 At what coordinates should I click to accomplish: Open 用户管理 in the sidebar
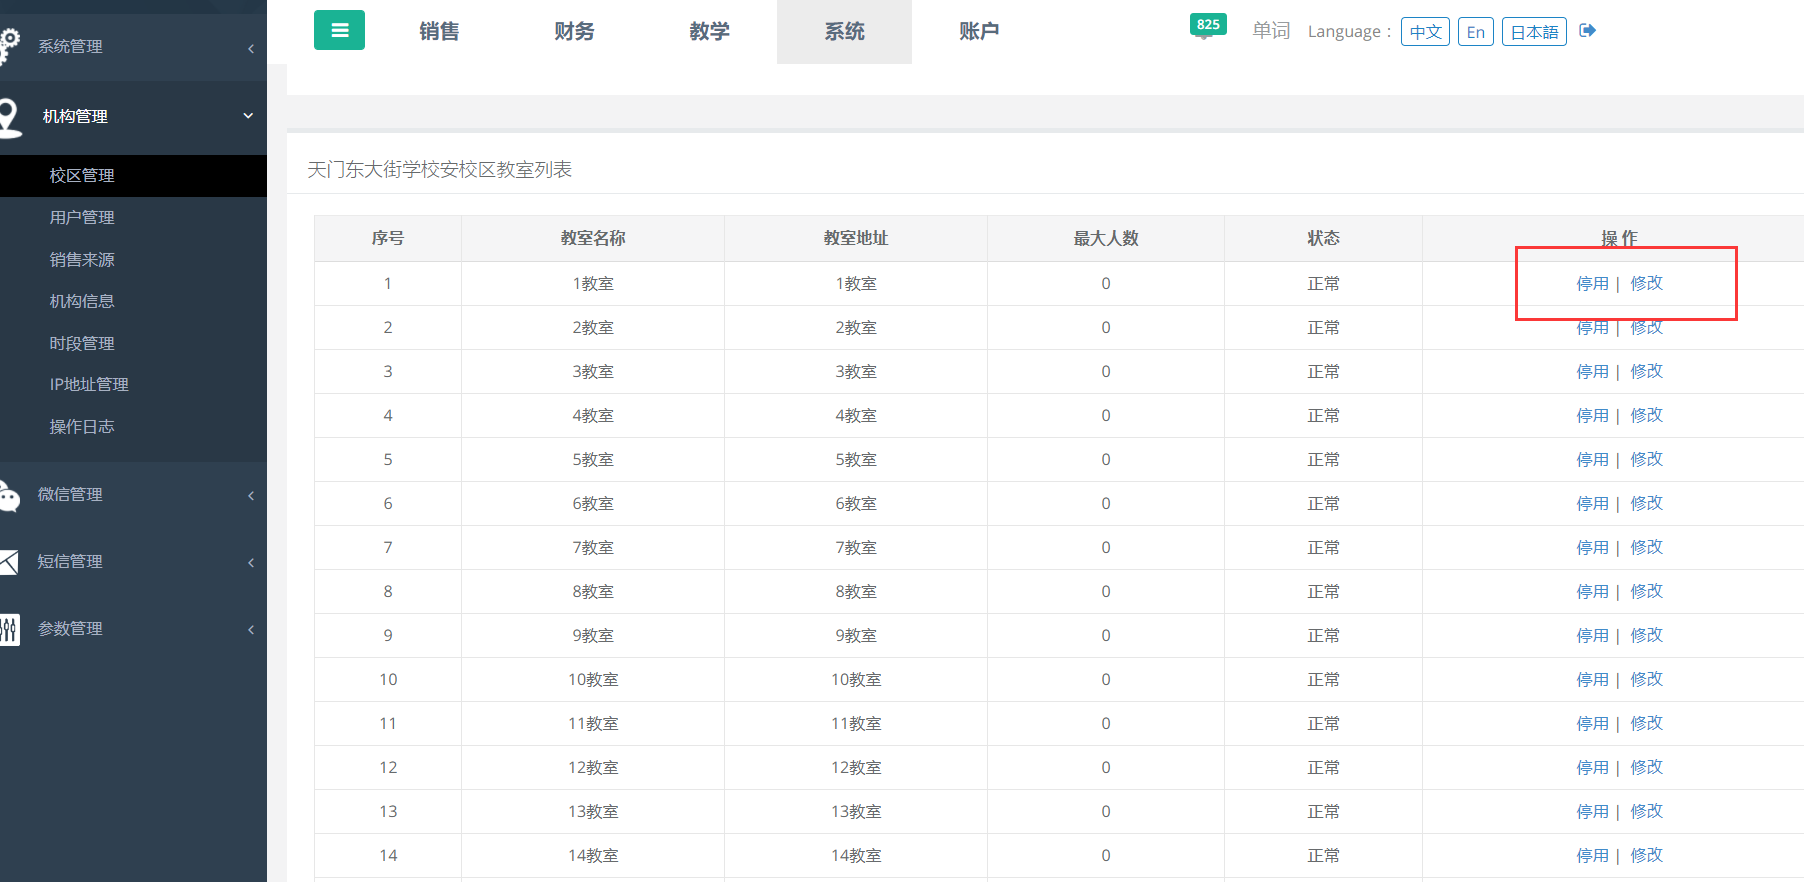(82, 217)
